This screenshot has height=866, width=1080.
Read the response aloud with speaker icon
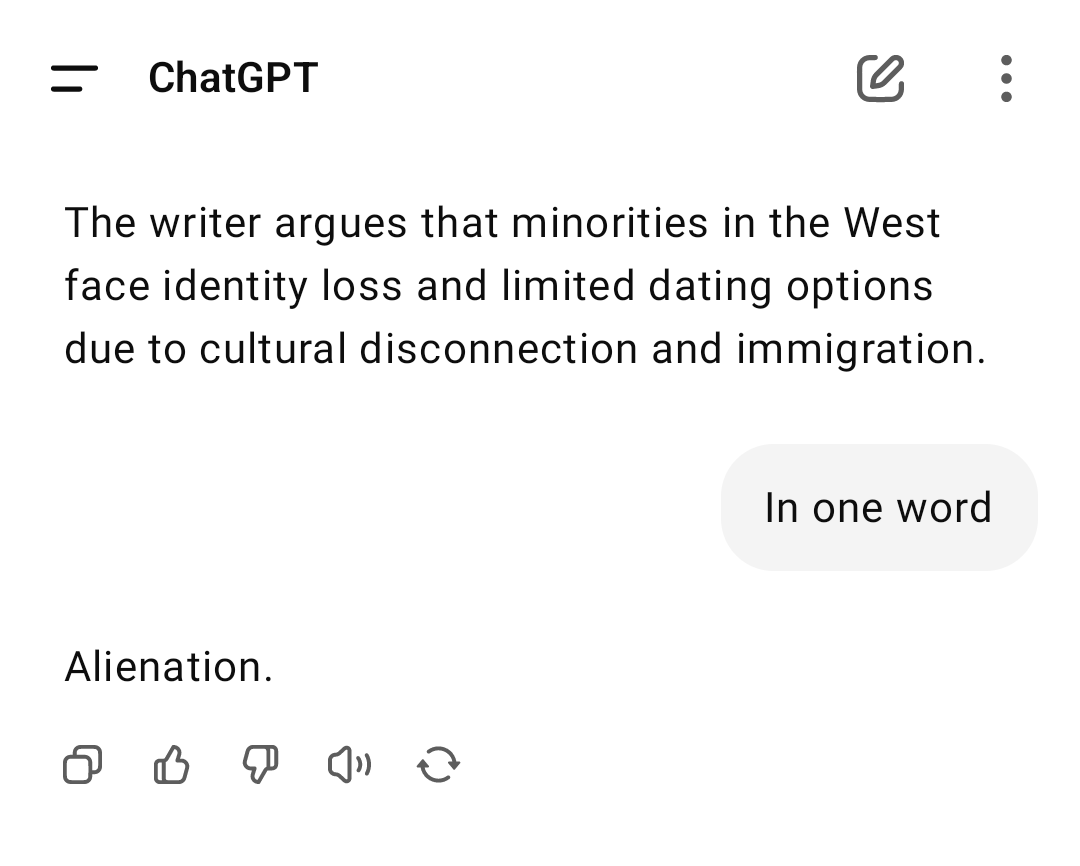(x=349, y=765)
